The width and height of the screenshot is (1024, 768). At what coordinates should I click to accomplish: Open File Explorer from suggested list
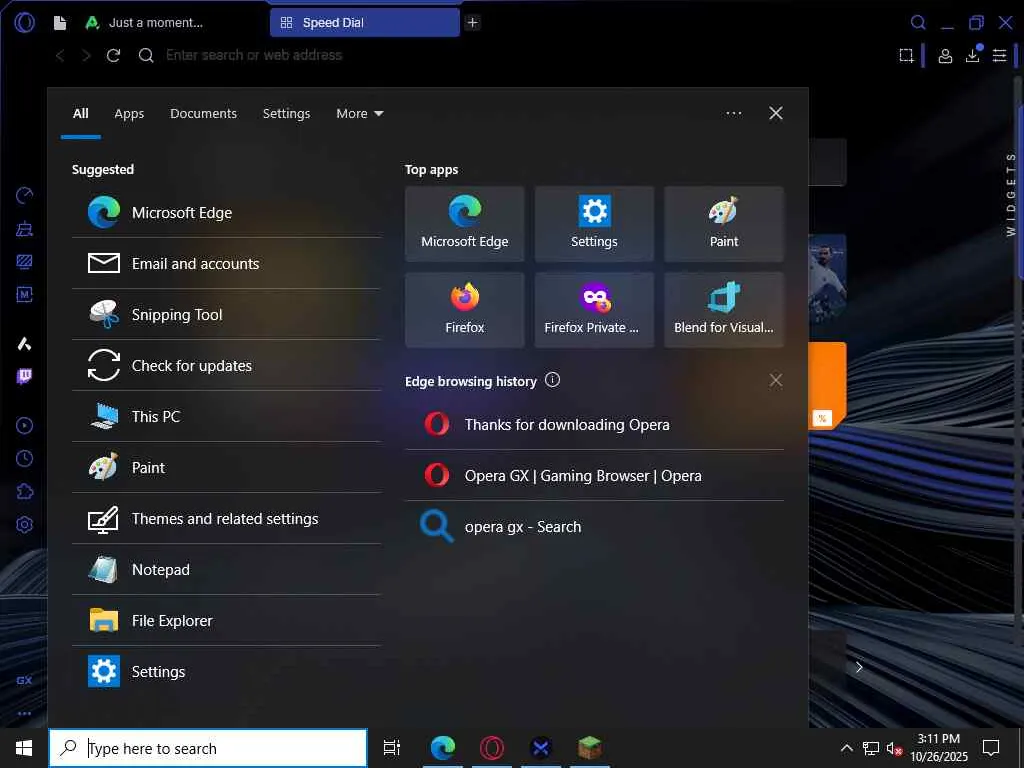[x=226, y=620]
